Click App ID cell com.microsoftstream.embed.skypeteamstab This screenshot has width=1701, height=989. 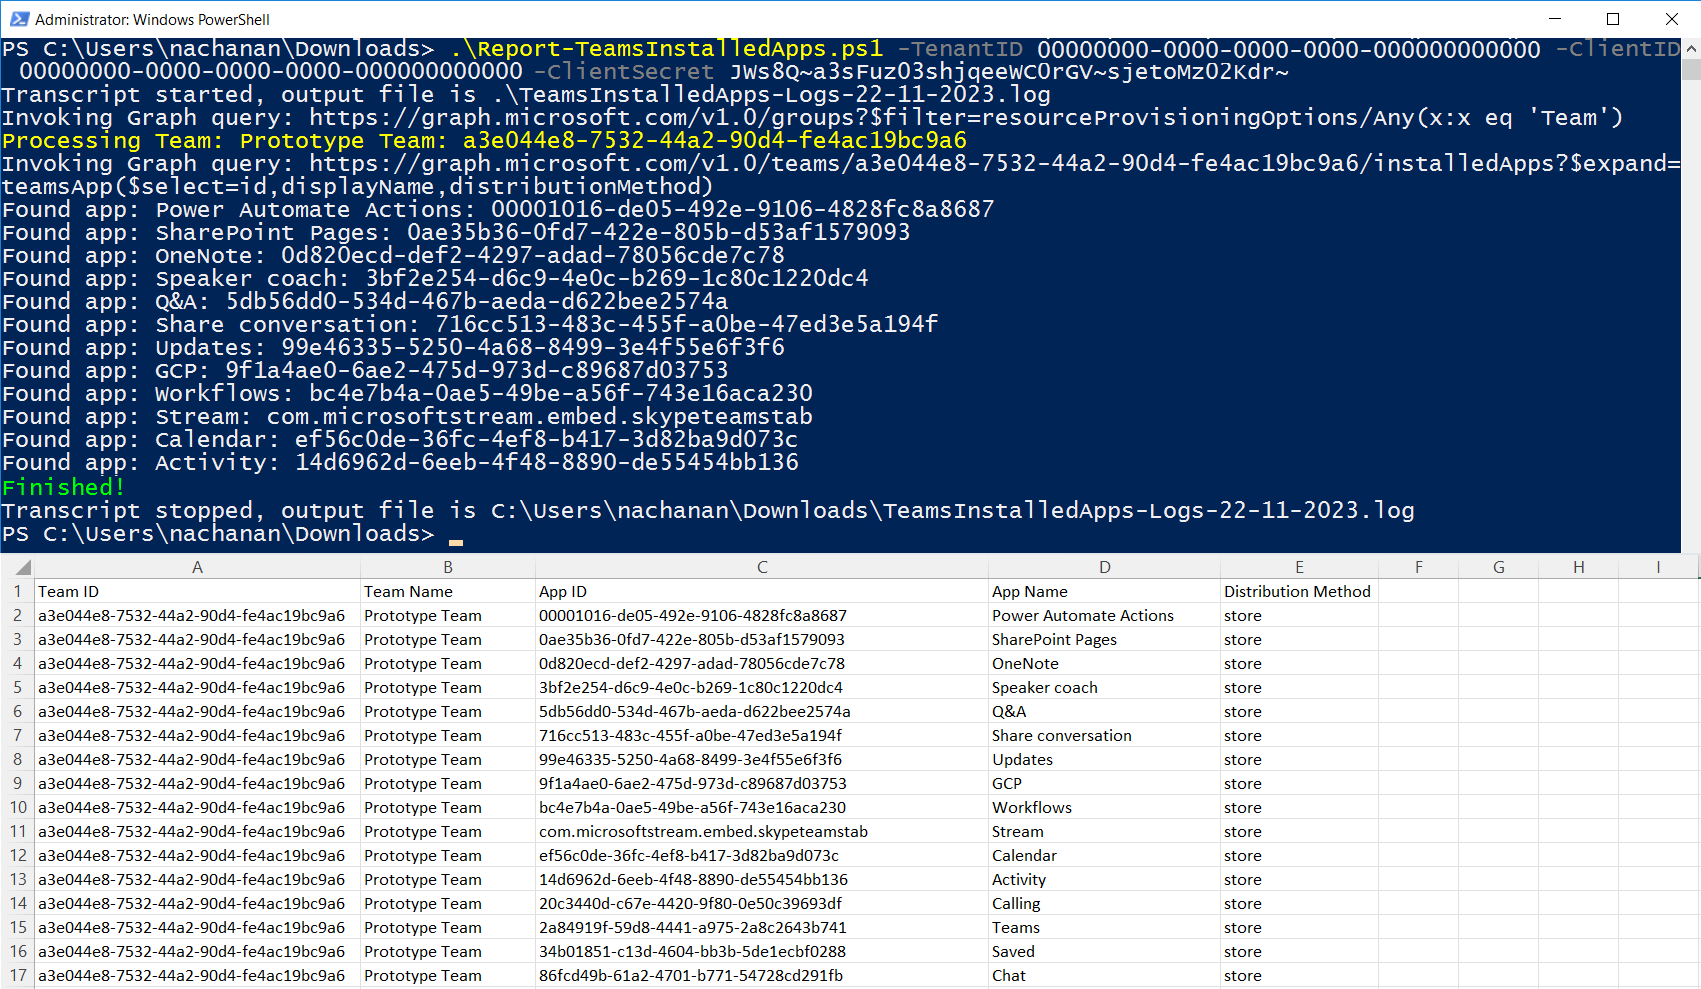point(762,831)
